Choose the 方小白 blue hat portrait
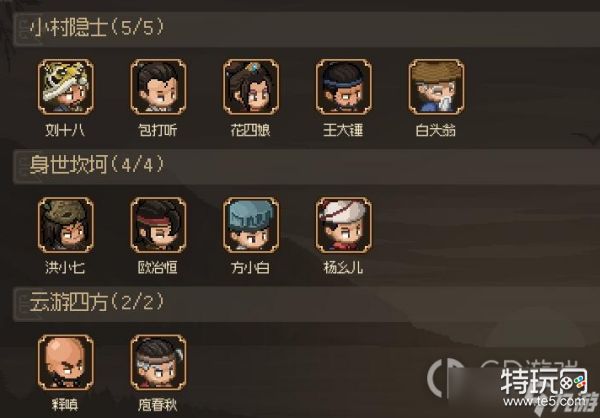The height and width of the screenshot is (418, 600). pos(251,225)
